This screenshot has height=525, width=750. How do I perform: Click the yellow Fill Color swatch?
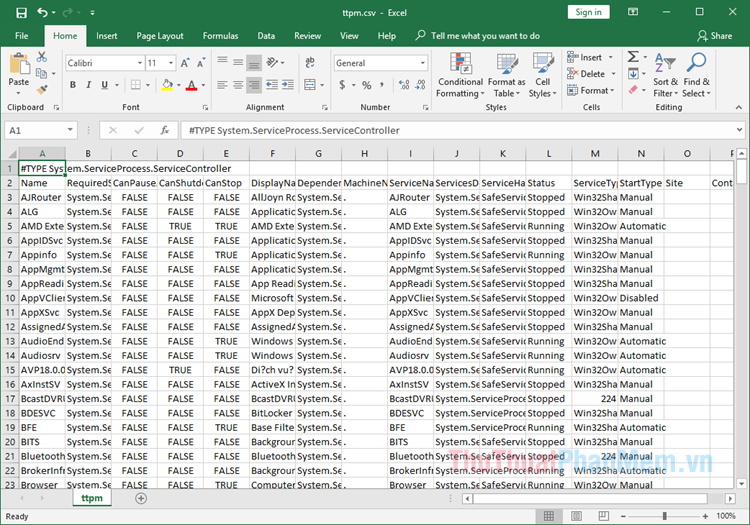167,85
